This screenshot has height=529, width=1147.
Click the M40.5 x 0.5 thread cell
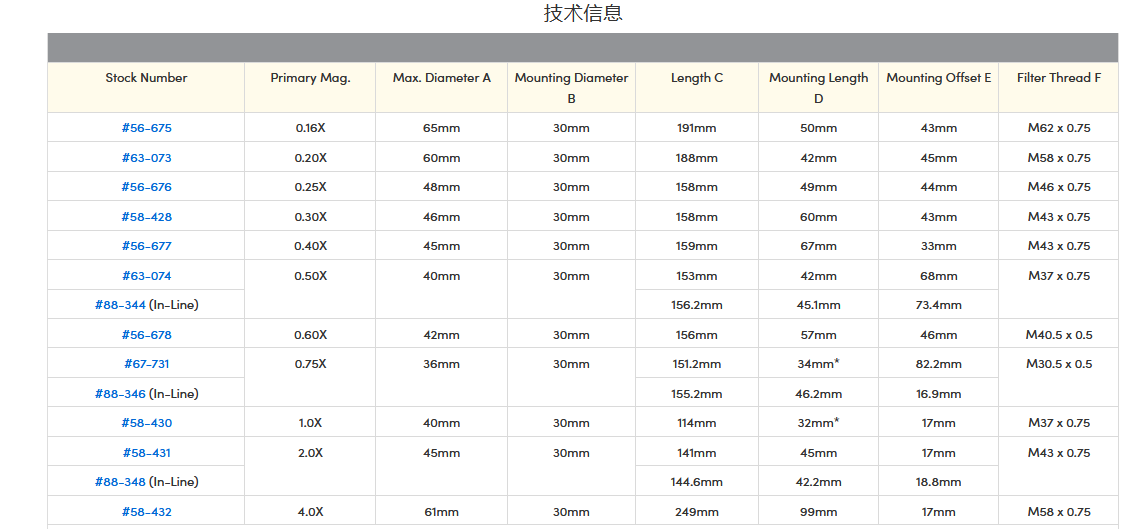pyautogui.click(x=1058, y=335)
